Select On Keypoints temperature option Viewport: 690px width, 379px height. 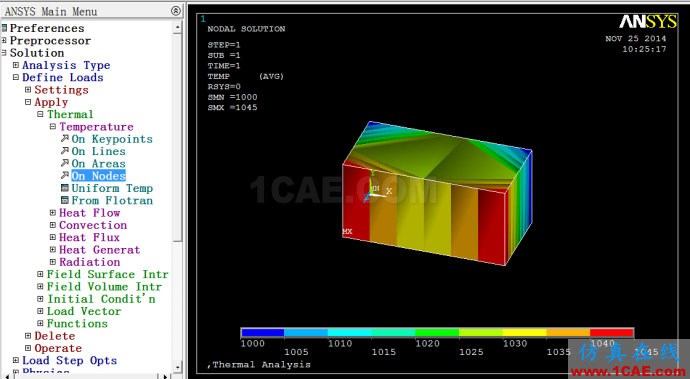click(x=112, y=139)
